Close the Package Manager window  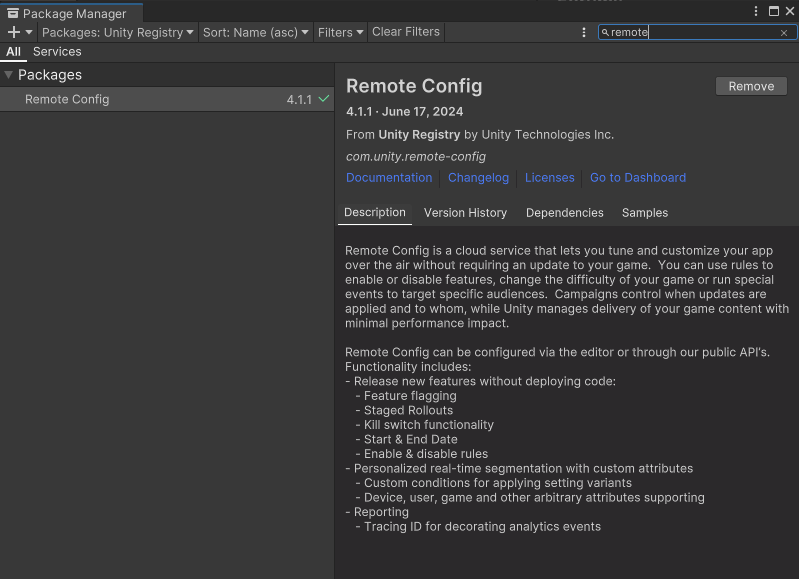790,11
